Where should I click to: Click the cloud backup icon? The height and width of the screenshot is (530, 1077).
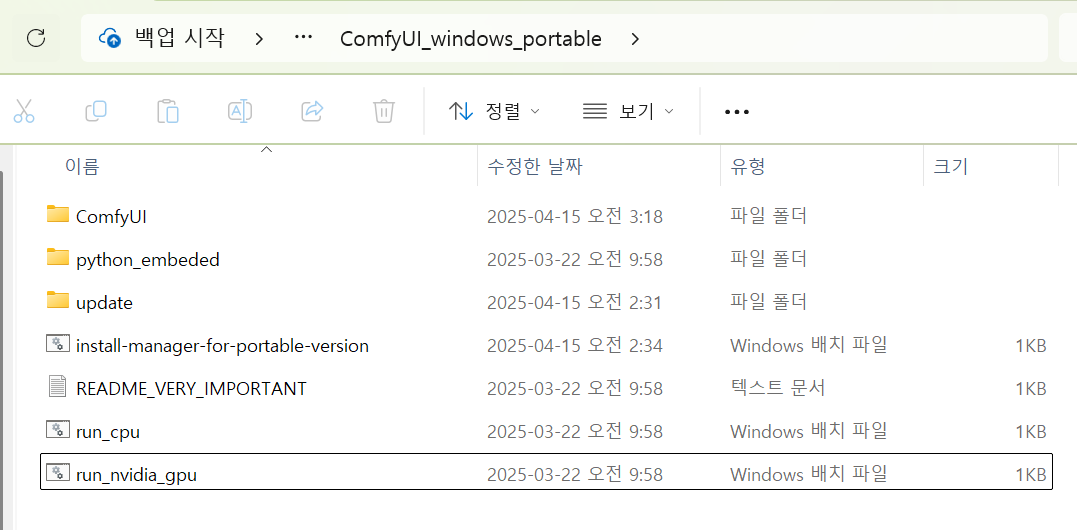click(110, 38)
